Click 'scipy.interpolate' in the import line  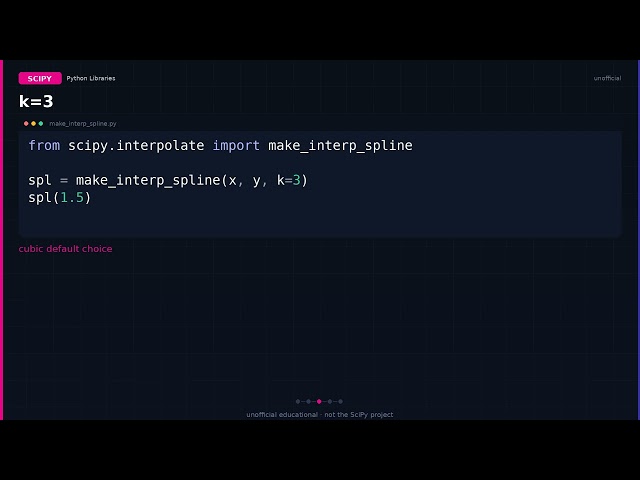click(x=136, y=145)
